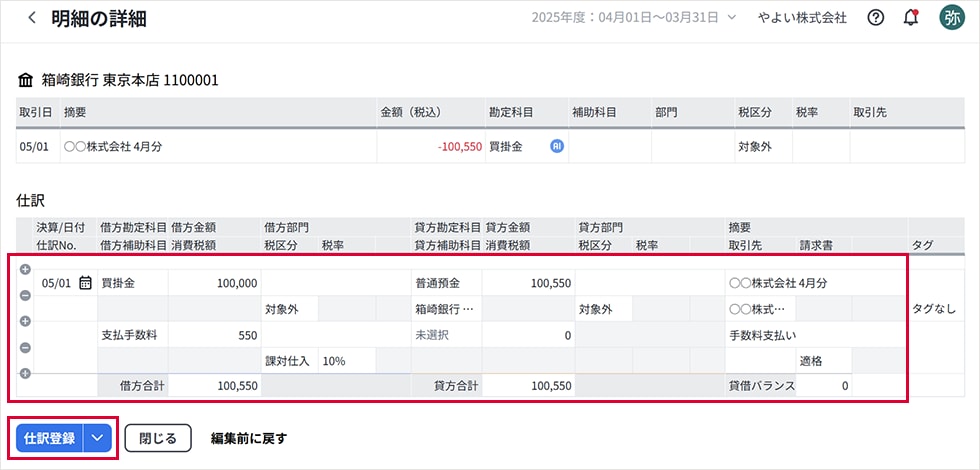This screenshot has width=980, height=470.
Task: Click the 編集前に戻す link
Action: pos(248,438)
